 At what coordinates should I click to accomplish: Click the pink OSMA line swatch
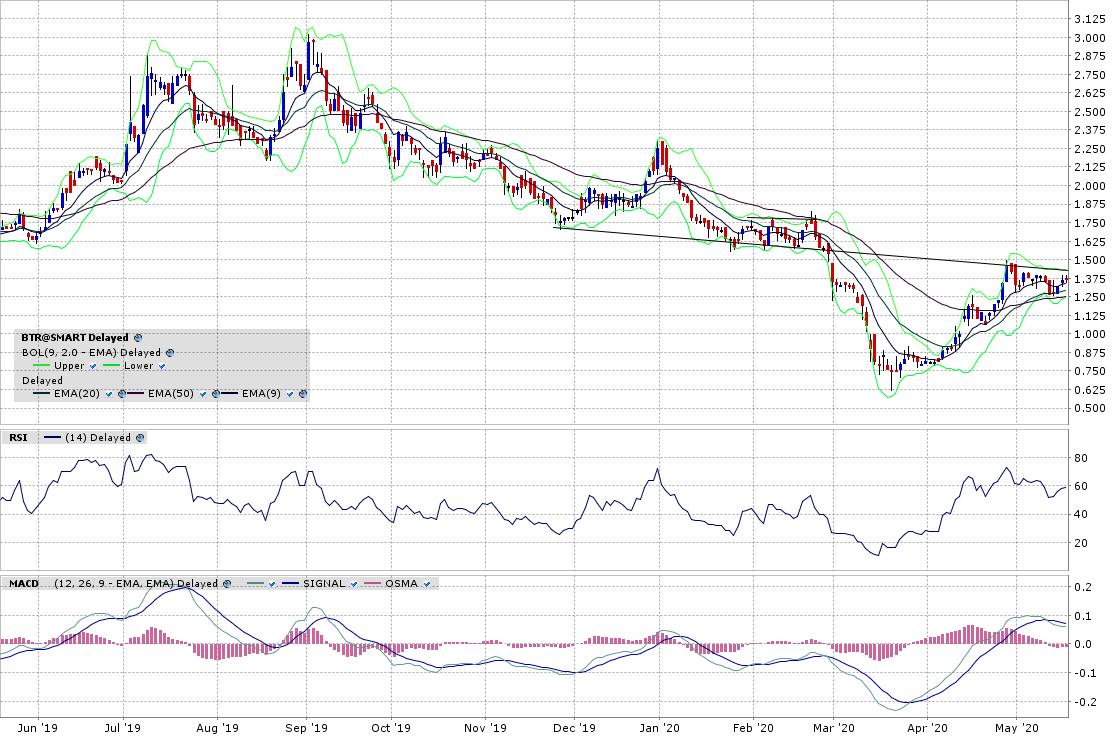[x=374, y=583]
